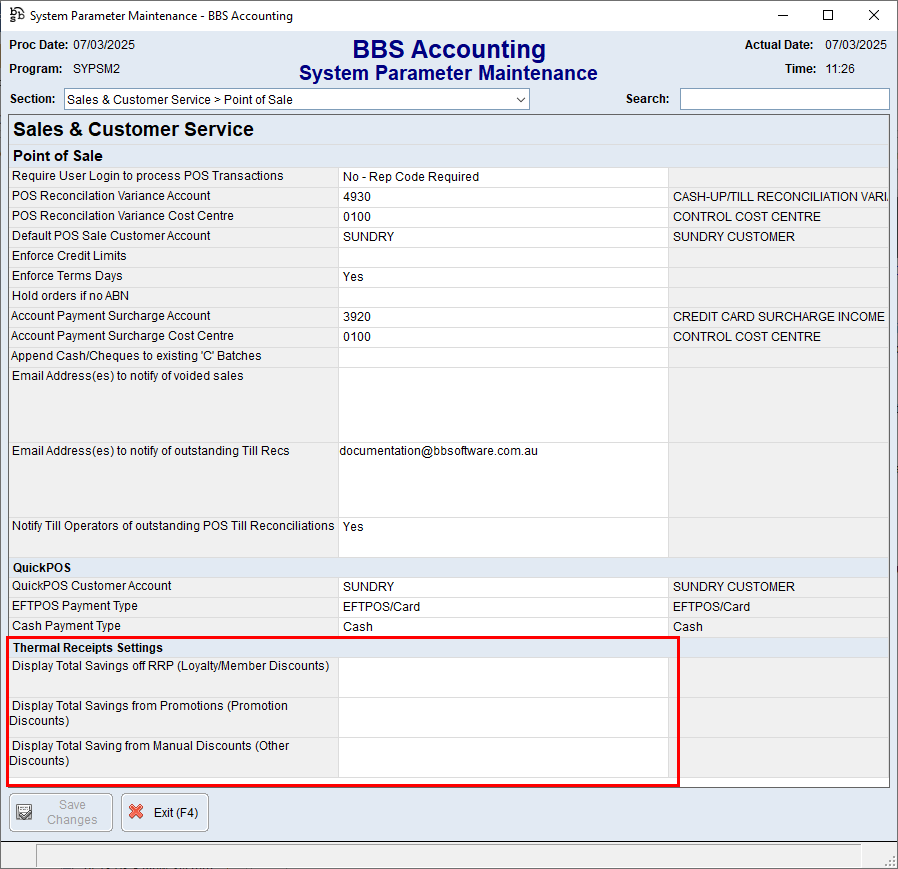The image size is (898, 869).
Task: Click the voided sales email address field
Action: click(x=502, y=404)
